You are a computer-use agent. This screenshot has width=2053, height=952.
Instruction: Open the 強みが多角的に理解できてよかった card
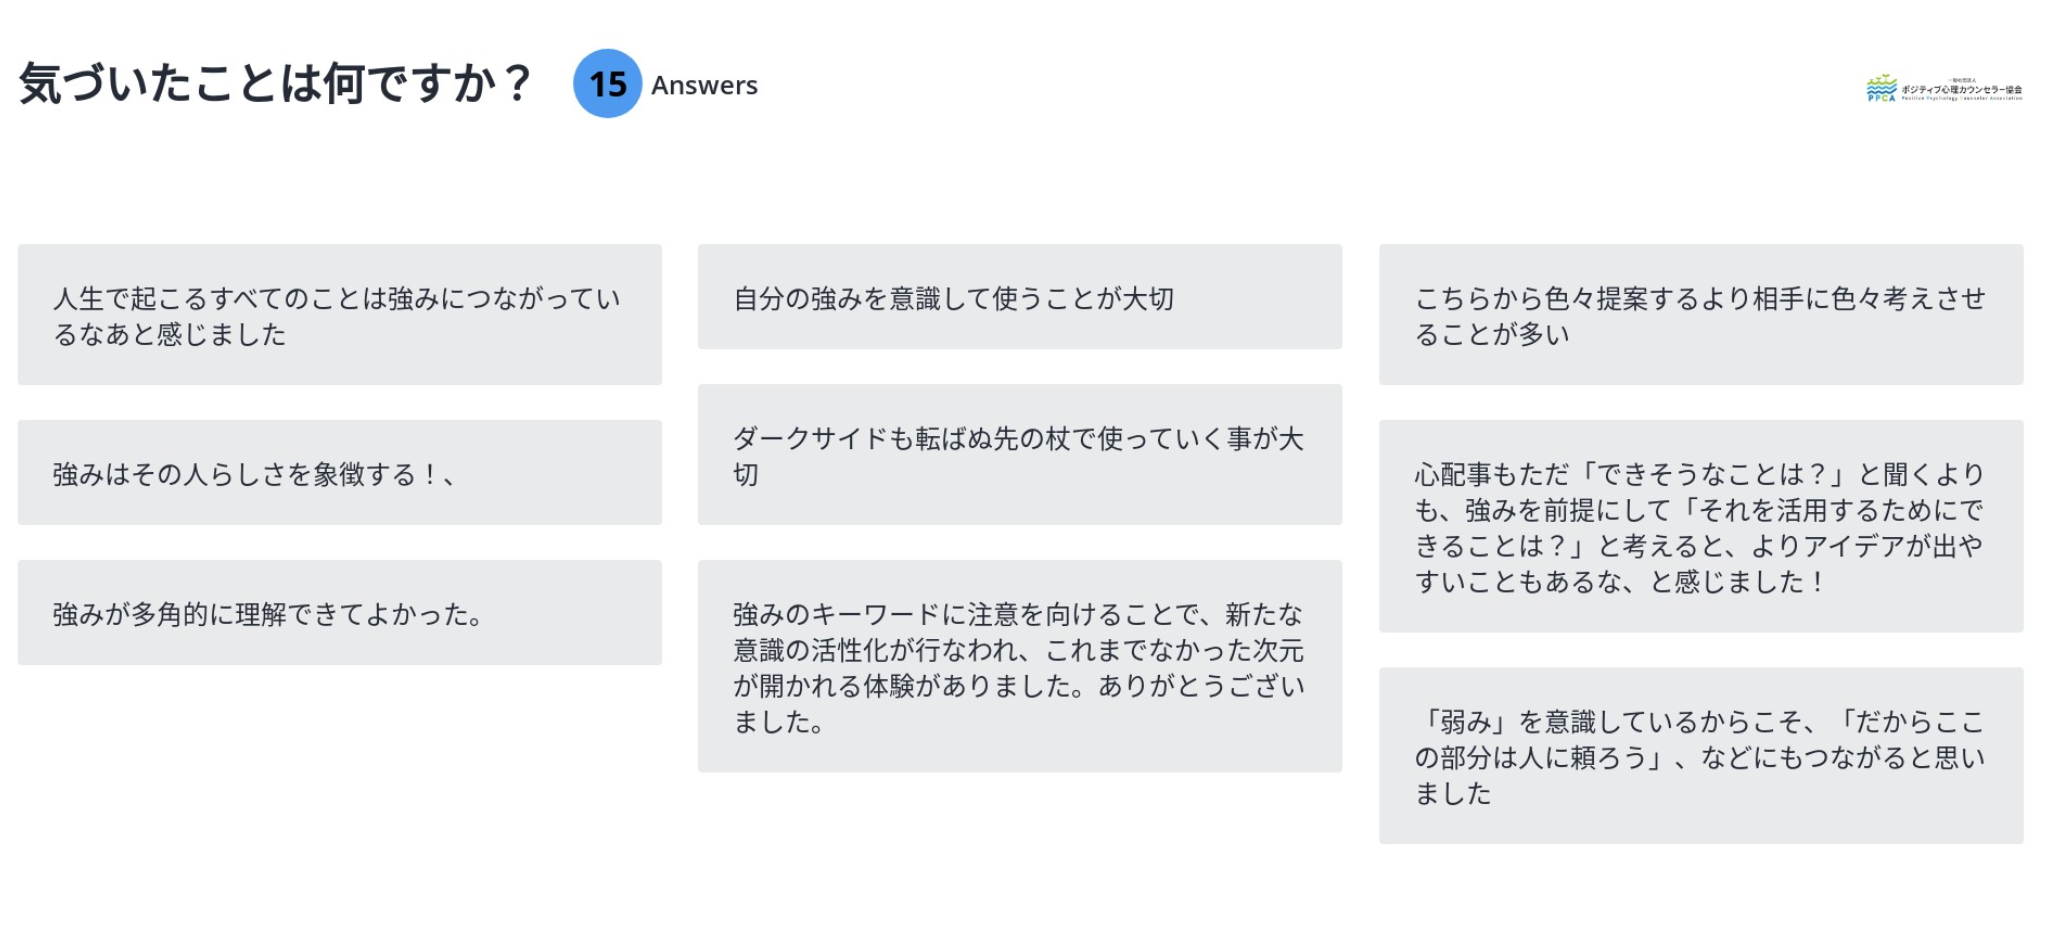[339, 613]
